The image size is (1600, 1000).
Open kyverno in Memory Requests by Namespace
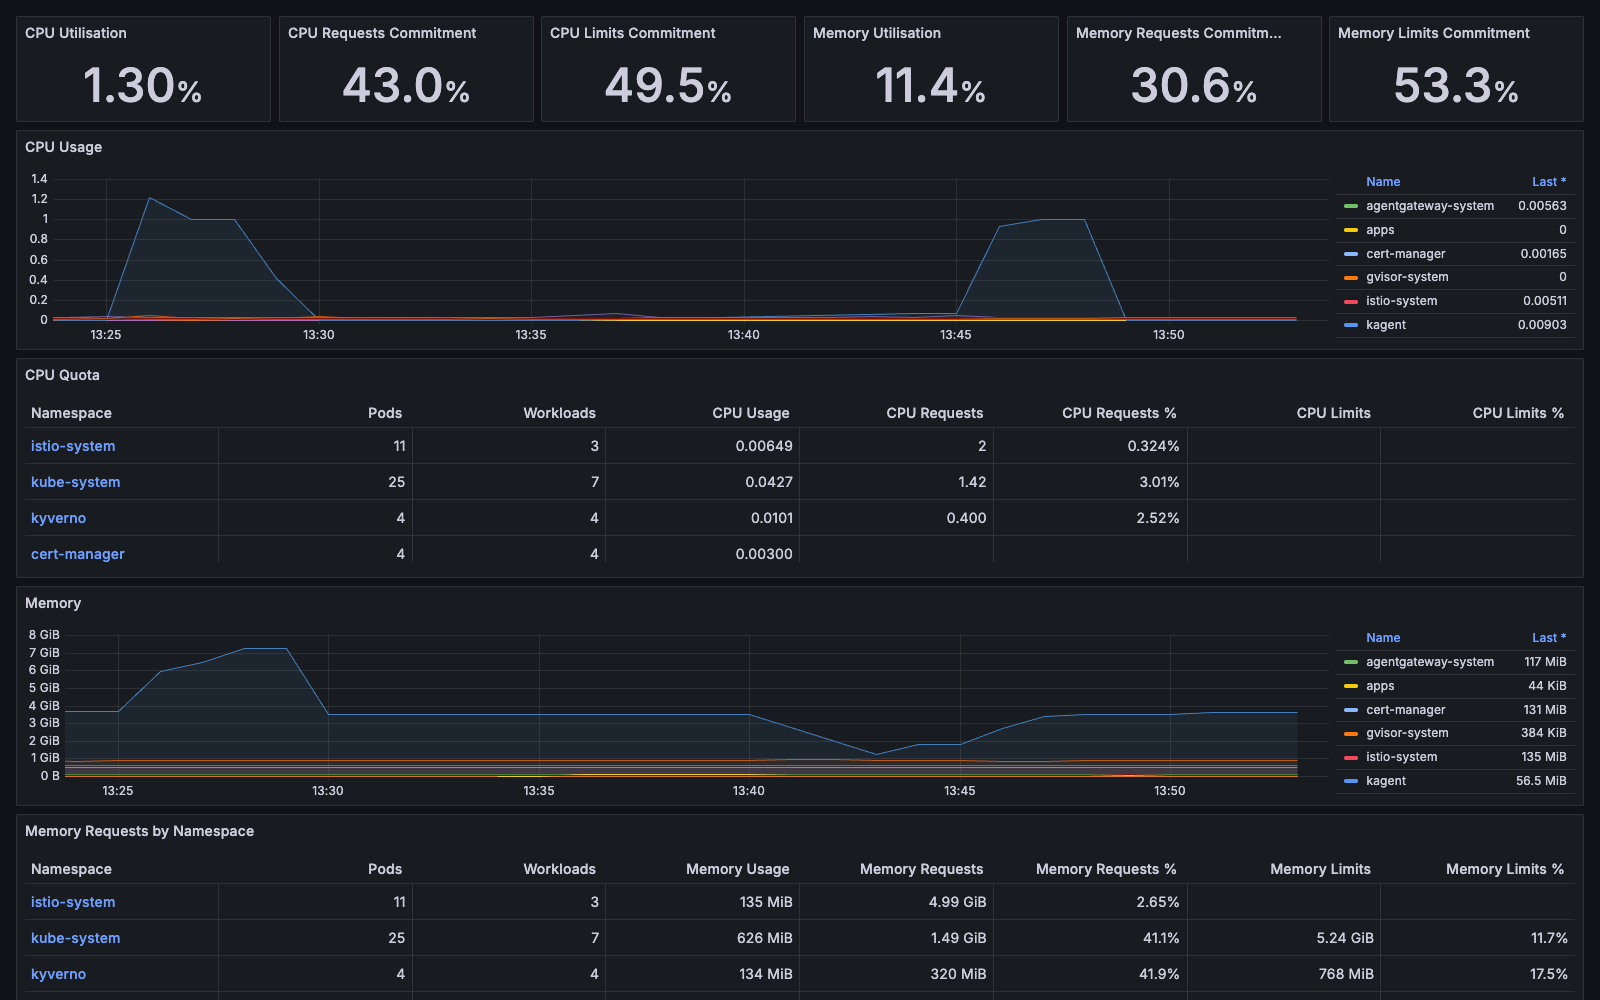pyautogui.click(x=58, y=974)
